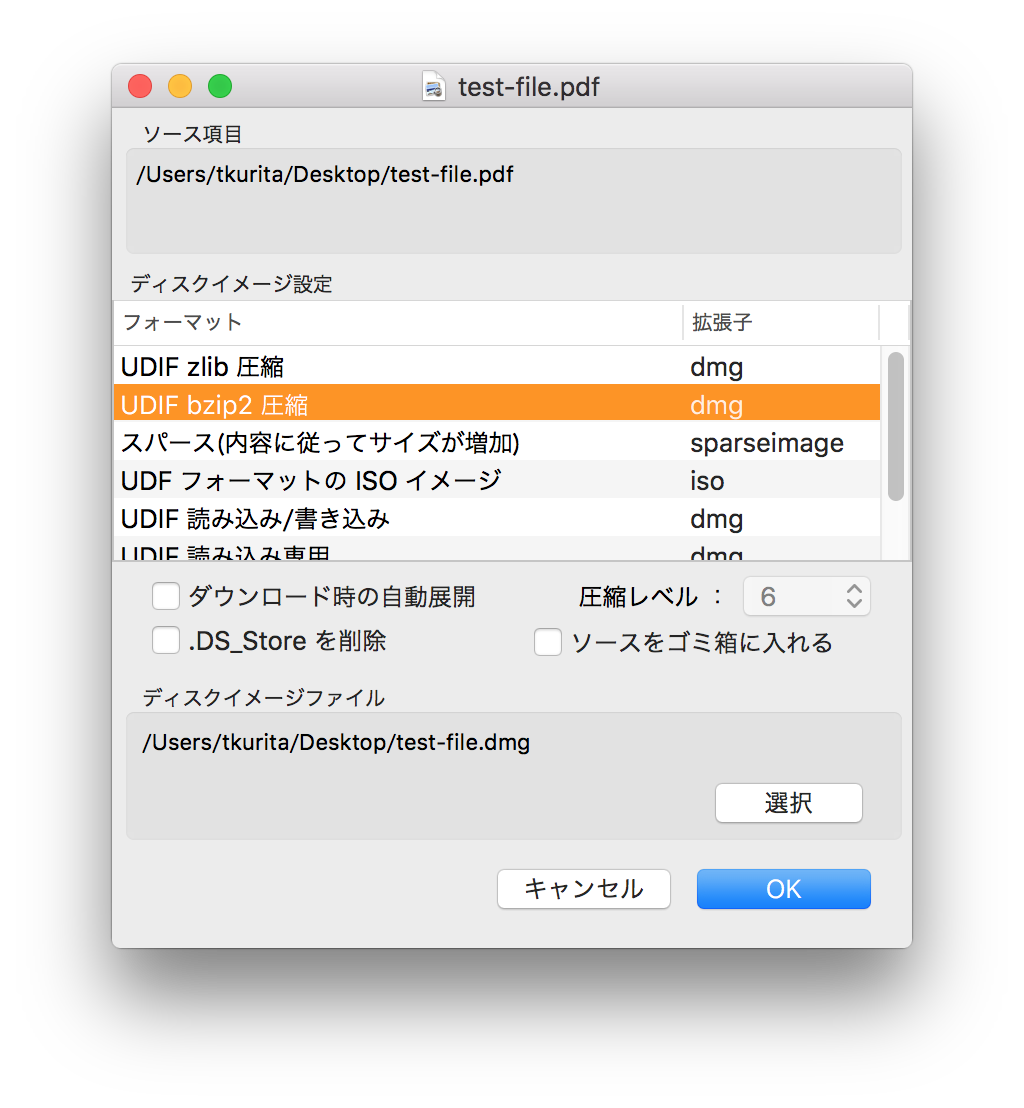
Task: Open the 圧縮レベル dropdown showing 6
Action: click(807, 597)
